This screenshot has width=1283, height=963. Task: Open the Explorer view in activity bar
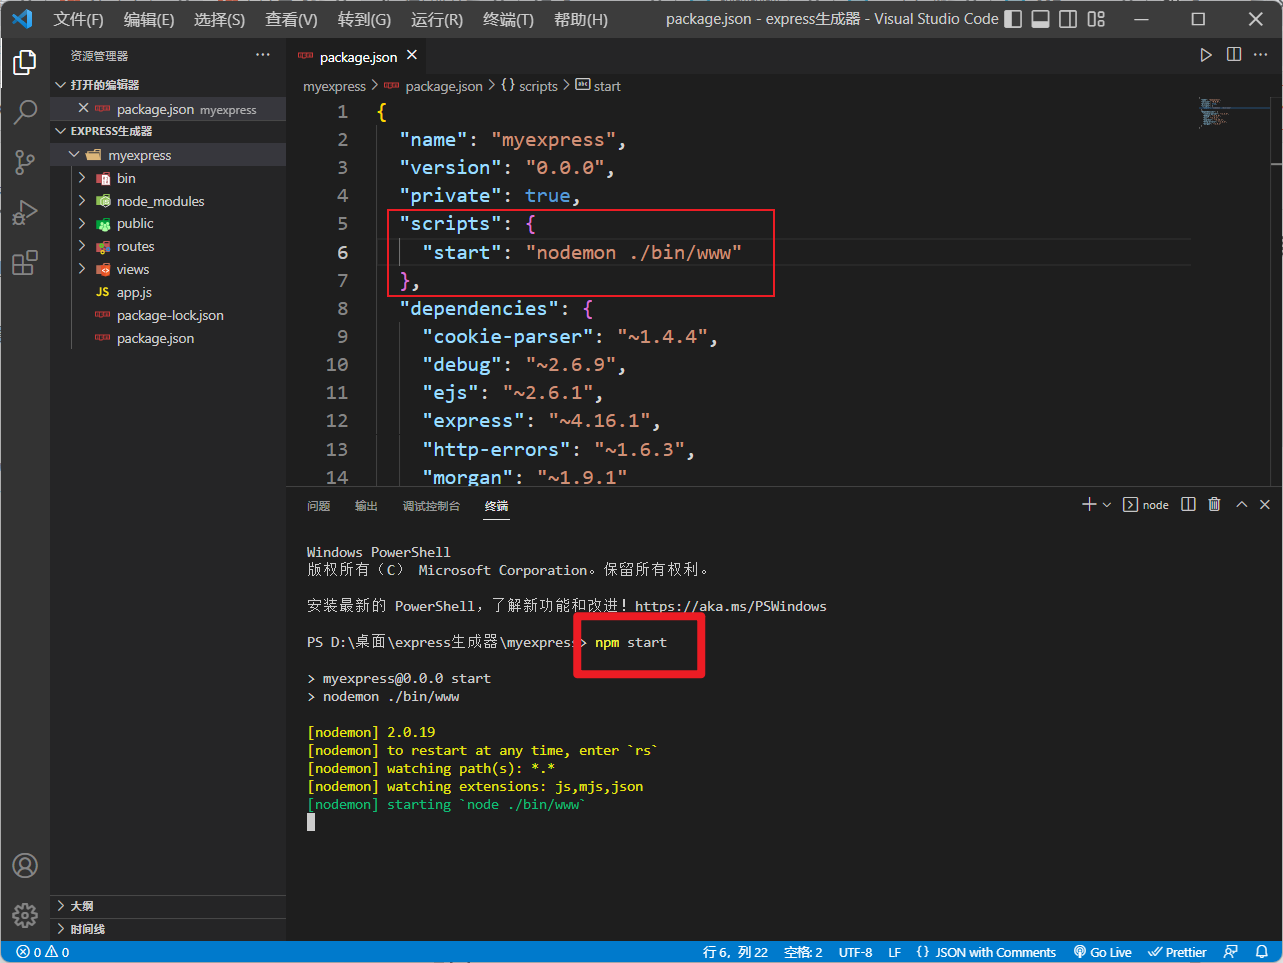point(25,63)
